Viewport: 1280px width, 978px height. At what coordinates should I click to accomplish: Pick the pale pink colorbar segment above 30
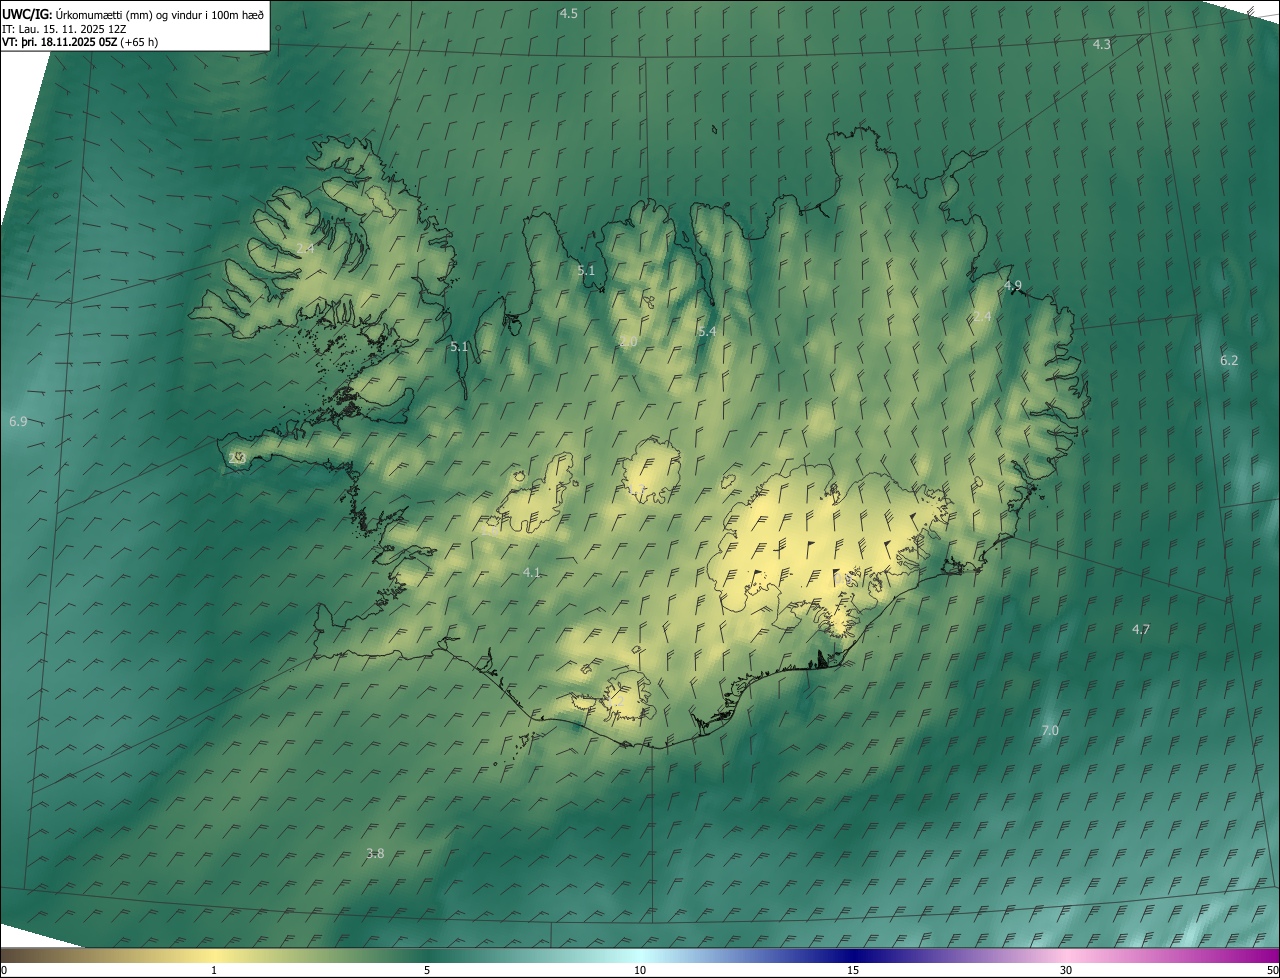[1066, 955]
